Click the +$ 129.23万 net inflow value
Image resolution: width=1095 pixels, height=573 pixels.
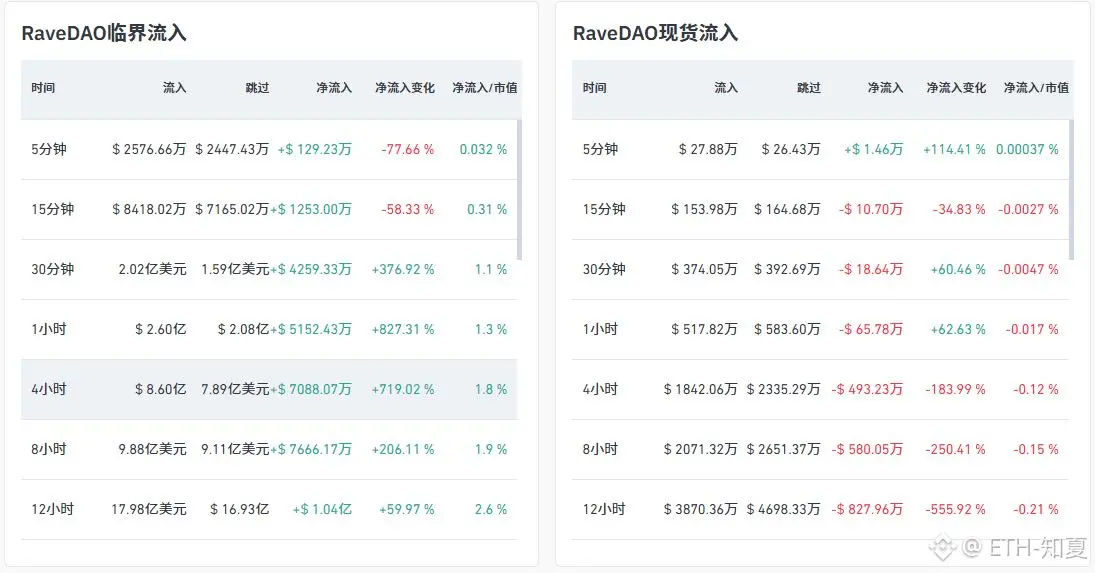coord(315,149)
